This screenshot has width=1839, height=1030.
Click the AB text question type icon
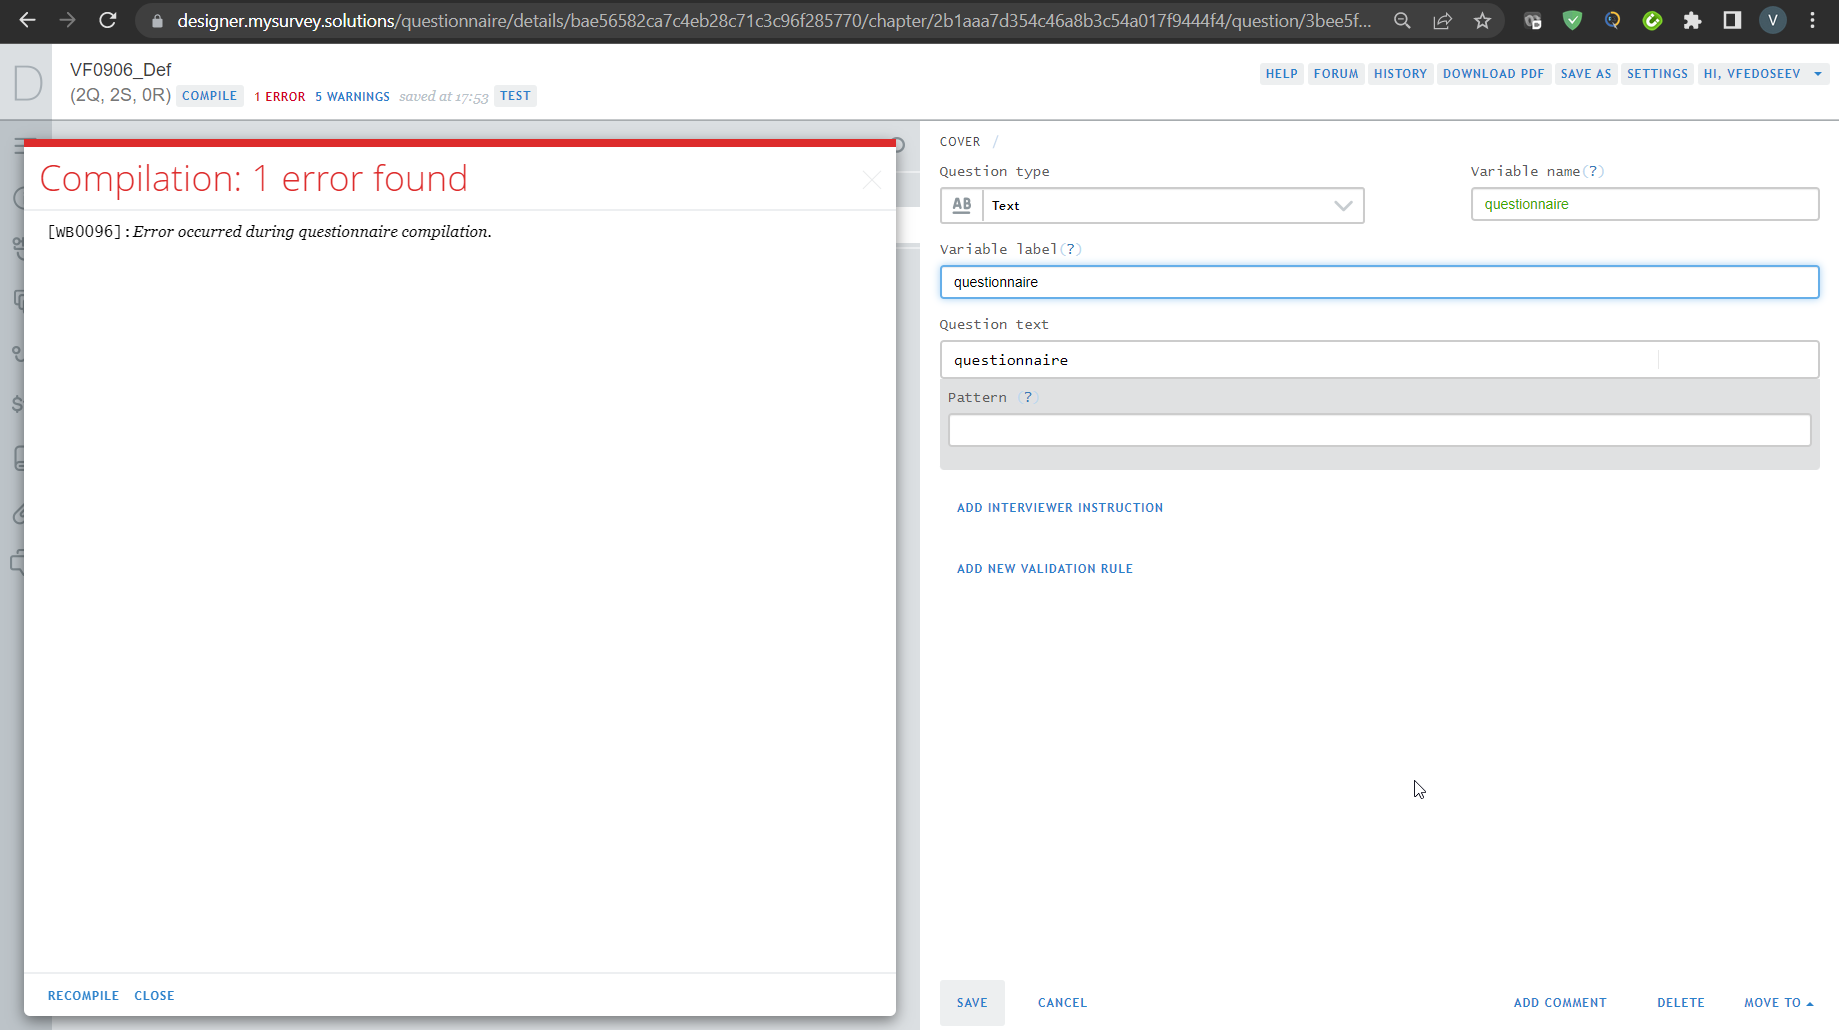961,205
